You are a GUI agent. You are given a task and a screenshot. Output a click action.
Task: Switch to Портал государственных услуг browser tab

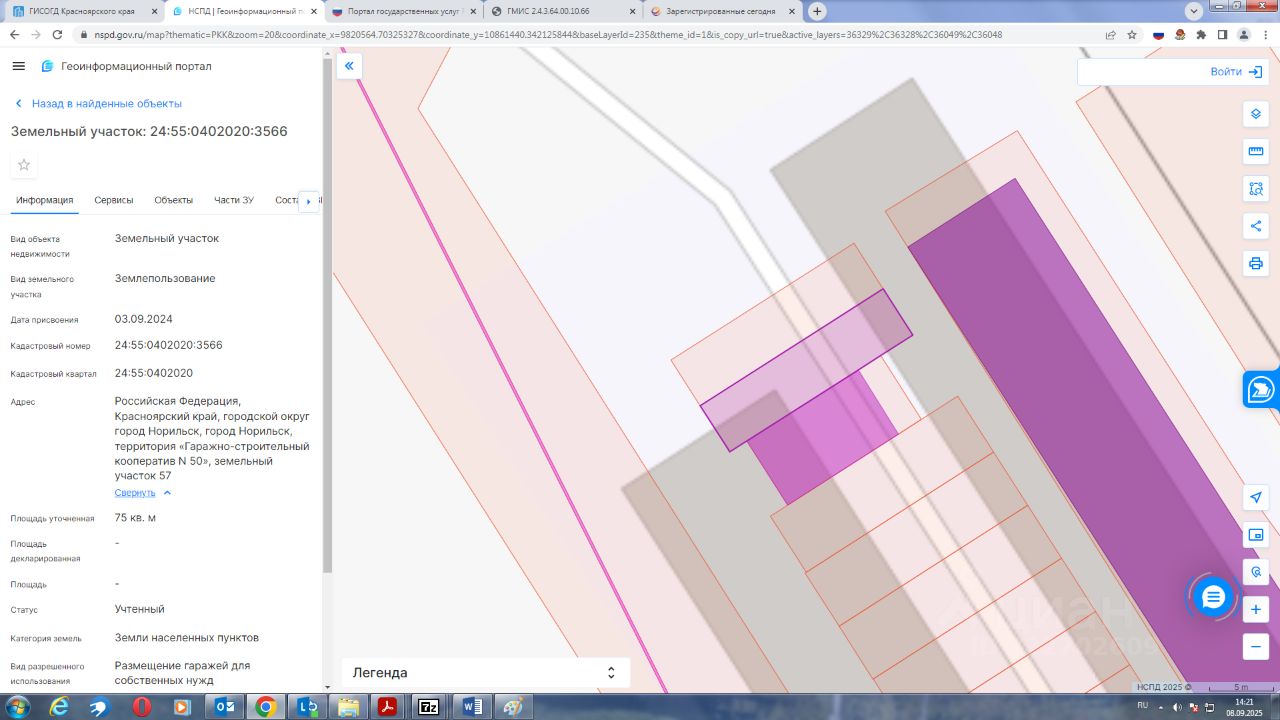pos(404,11)
